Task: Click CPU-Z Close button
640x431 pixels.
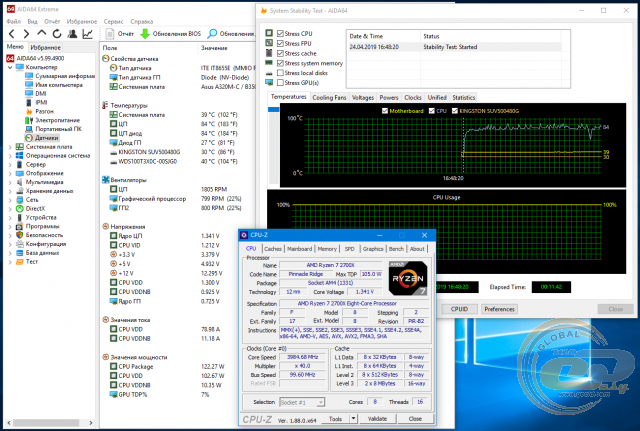Action: pyautogui.click(x=415, y=418)
